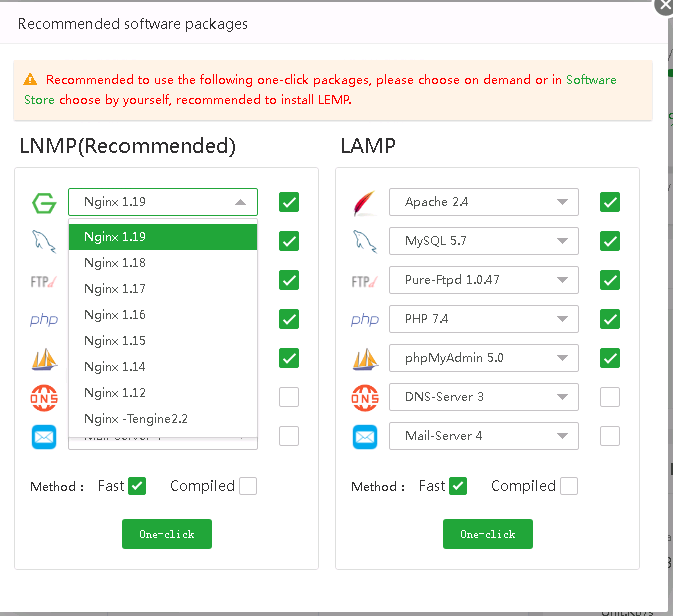Image resolution: width=673 pixels, height=616 pixels.
Task: Choose Nginx 1.17 from the list
Action: 163,289
